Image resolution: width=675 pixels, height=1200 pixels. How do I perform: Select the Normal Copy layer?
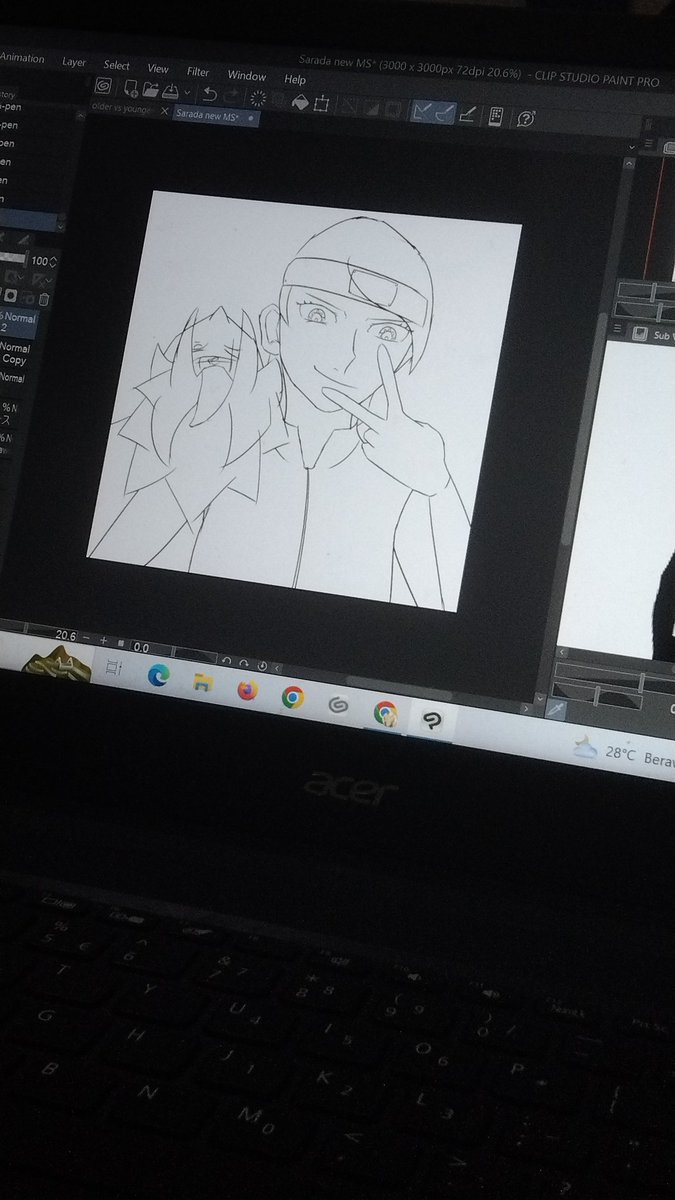(x=15, y=354)
